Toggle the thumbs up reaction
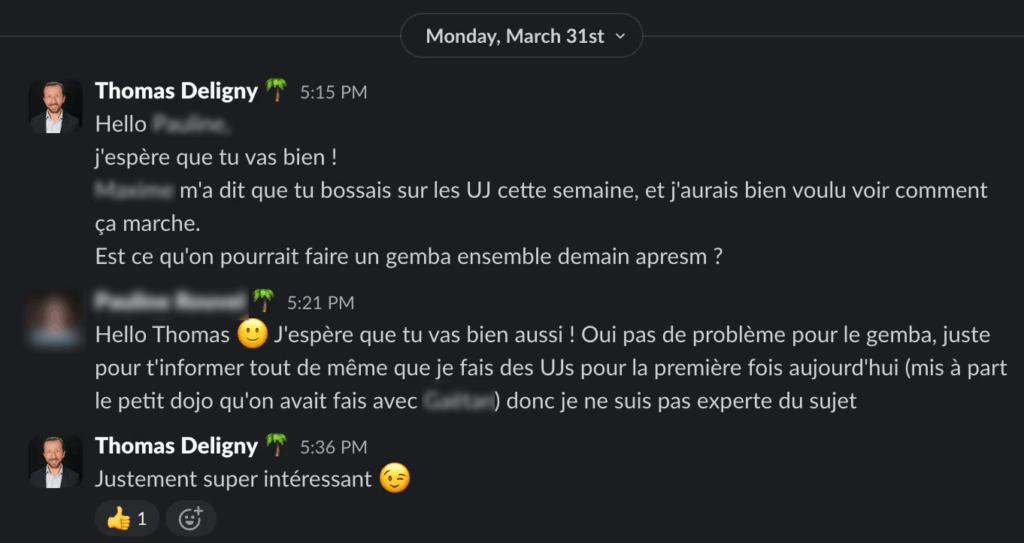 click(127, 518)
